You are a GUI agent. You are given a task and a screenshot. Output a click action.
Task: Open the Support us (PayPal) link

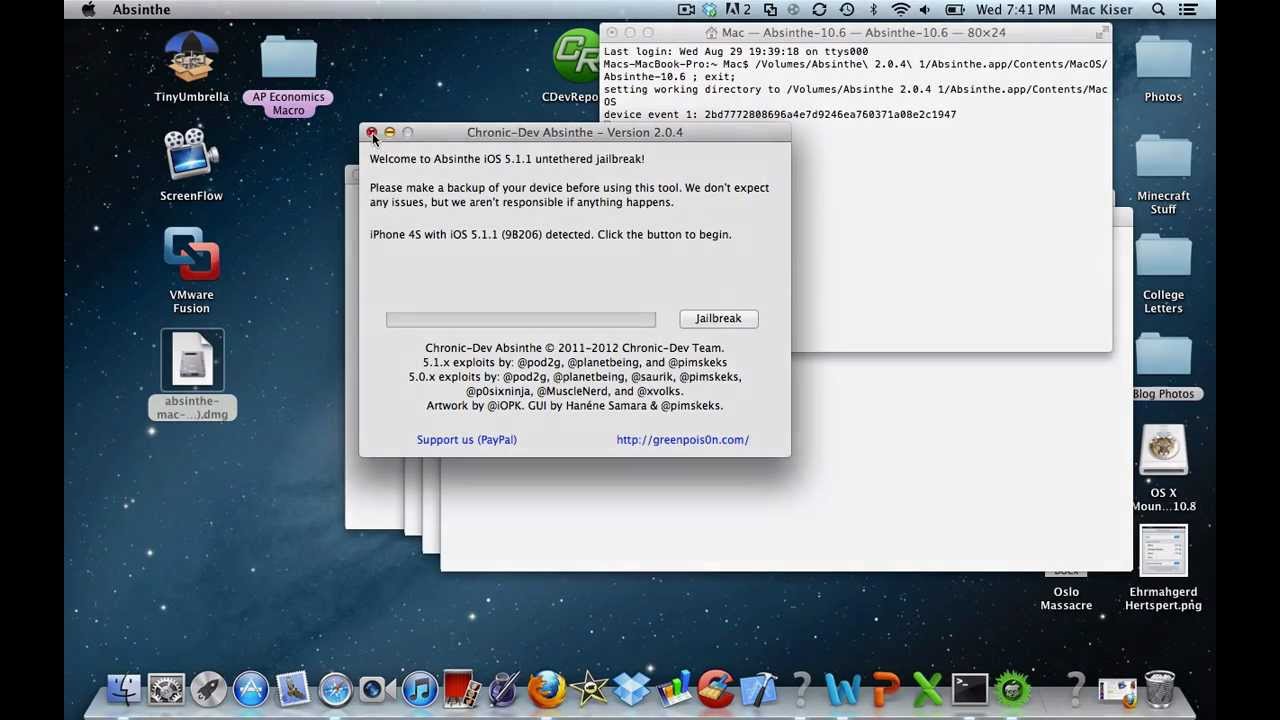pyautogui.click(x=466, y=439)
